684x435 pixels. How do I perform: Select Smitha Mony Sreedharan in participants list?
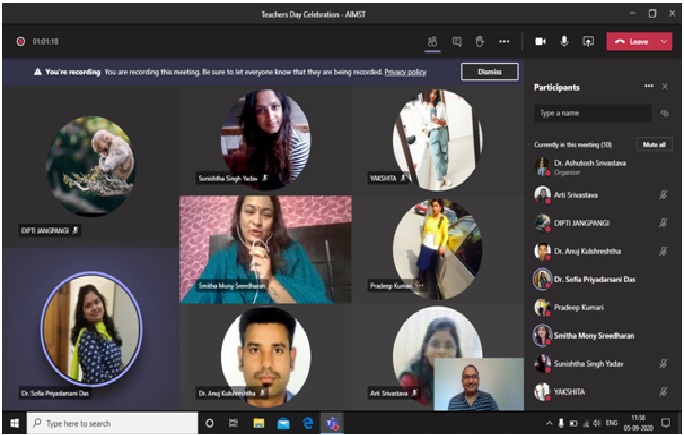(595, 335)
